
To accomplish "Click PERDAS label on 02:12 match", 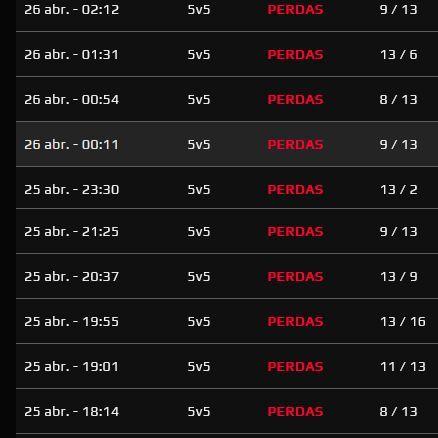I will [x=295, y=9].
